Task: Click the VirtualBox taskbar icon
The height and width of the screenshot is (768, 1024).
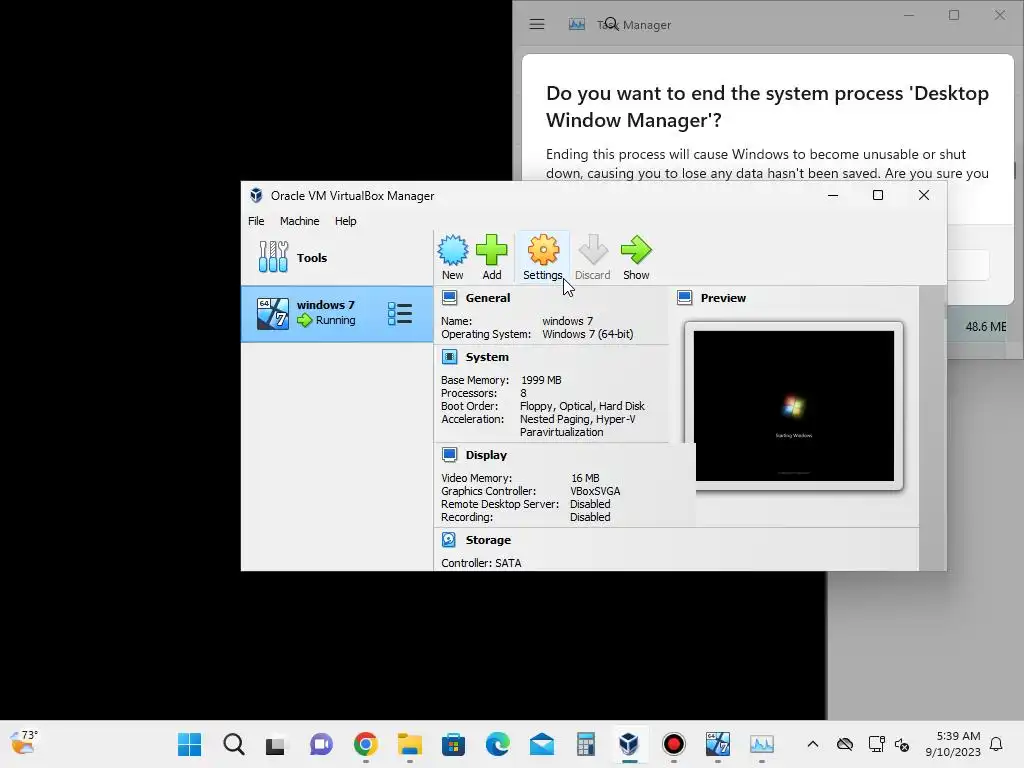Action: pos(629,744)
